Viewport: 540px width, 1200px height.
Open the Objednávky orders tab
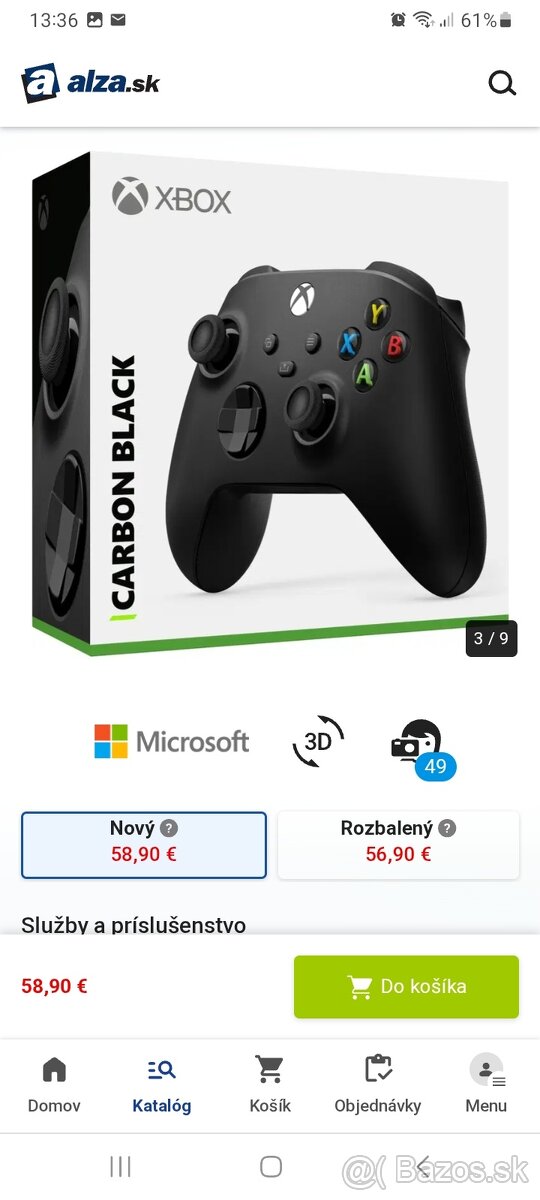(378, 1085)
